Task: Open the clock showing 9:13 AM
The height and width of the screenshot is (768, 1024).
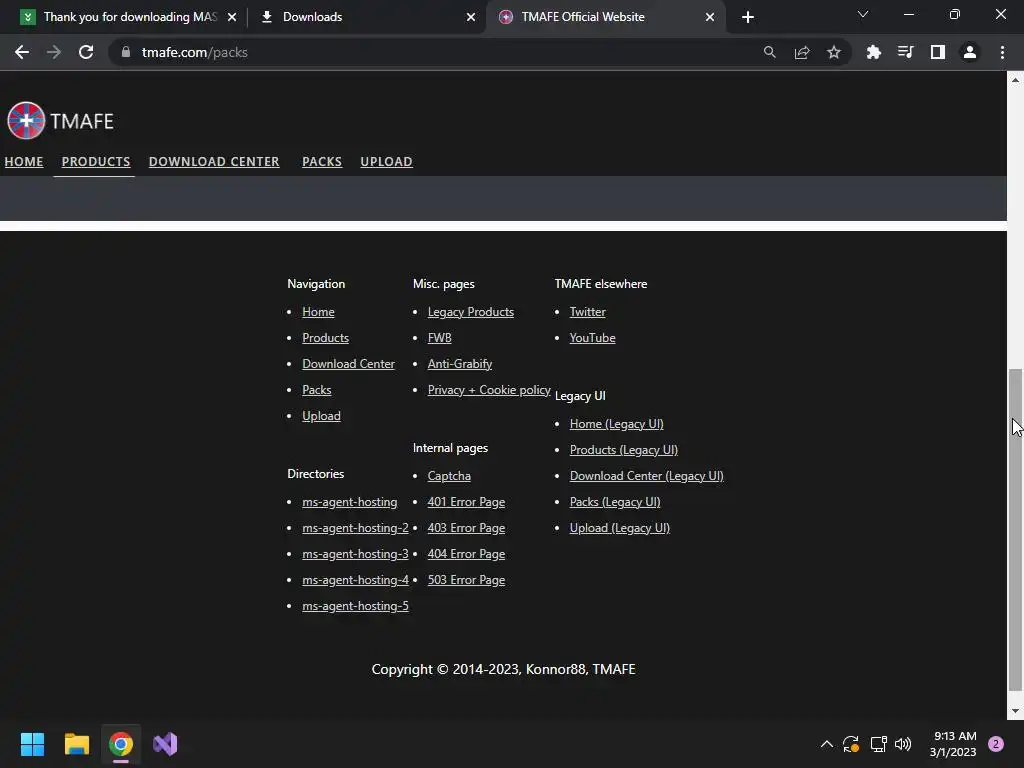Action: 953,744
